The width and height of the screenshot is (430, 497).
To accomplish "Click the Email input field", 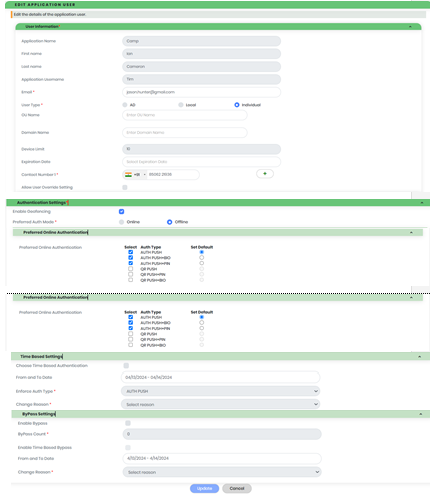I will pyautogui.click(x=201, y=92).
